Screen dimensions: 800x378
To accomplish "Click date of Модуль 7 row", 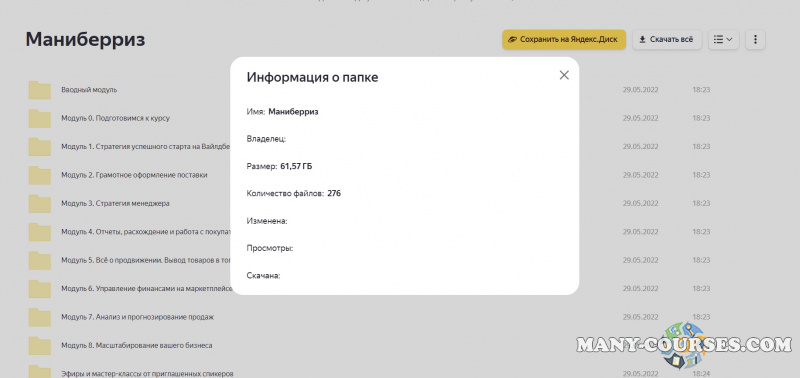I will [x=640, y=317].
